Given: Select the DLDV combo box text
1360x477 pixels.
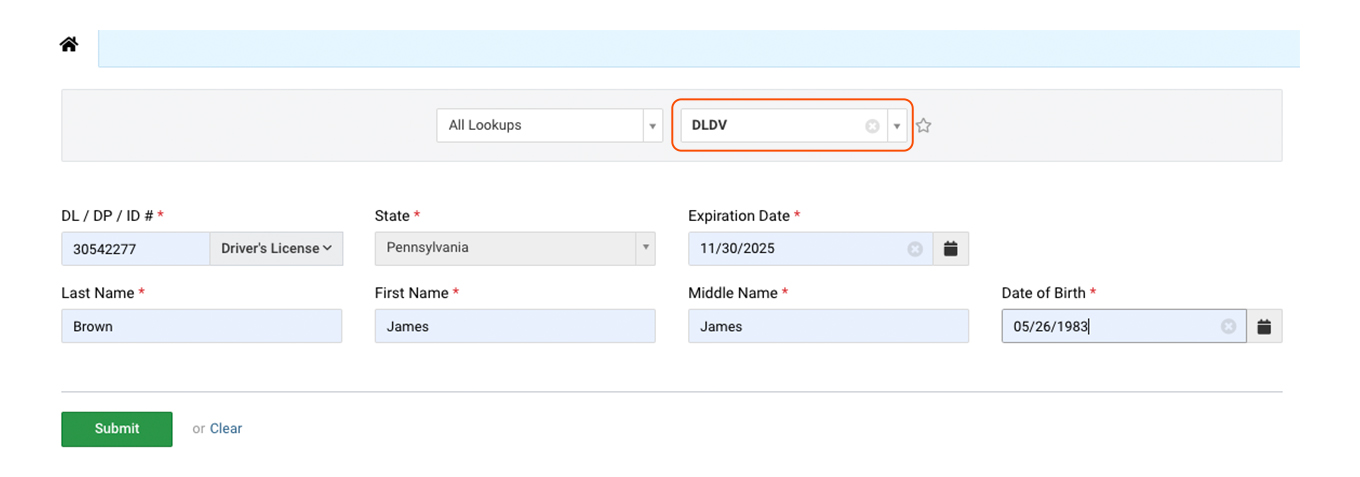Looking at the screenshot, I should coord(708,126).
